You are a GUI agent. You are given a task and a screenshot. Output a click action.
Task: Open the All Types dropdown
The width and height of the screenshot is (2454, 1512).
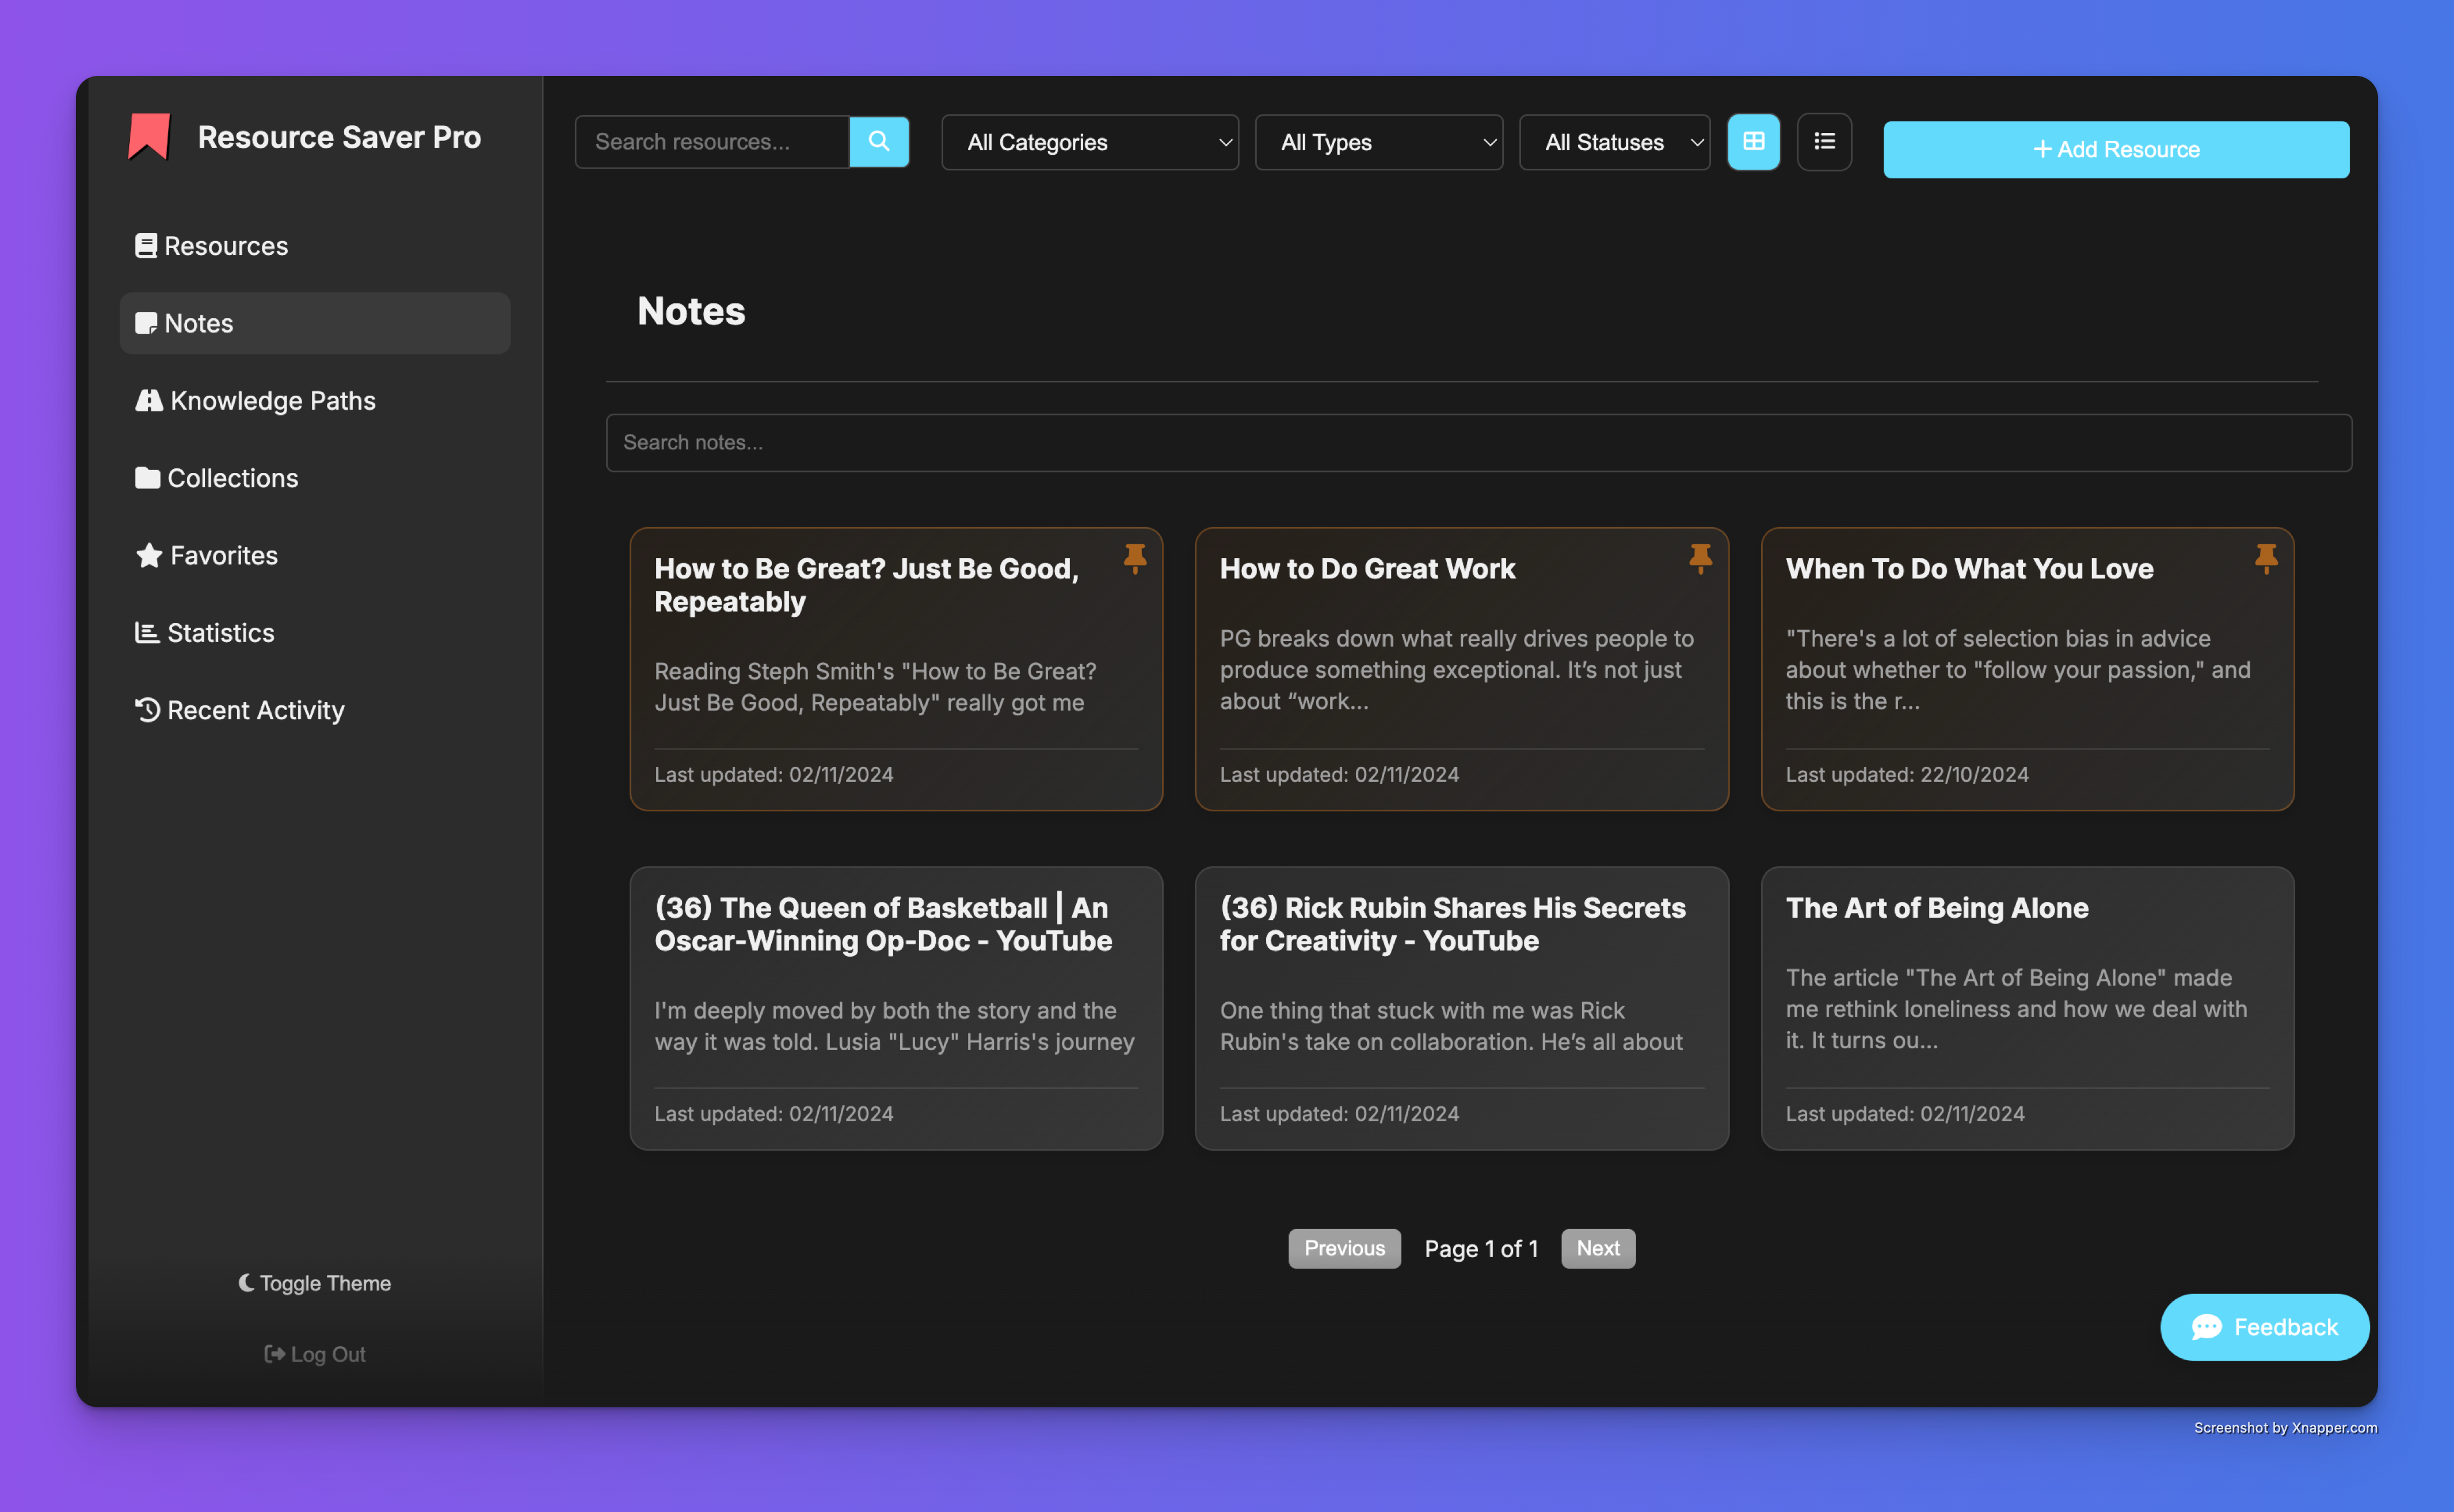tap(1378, 142)
